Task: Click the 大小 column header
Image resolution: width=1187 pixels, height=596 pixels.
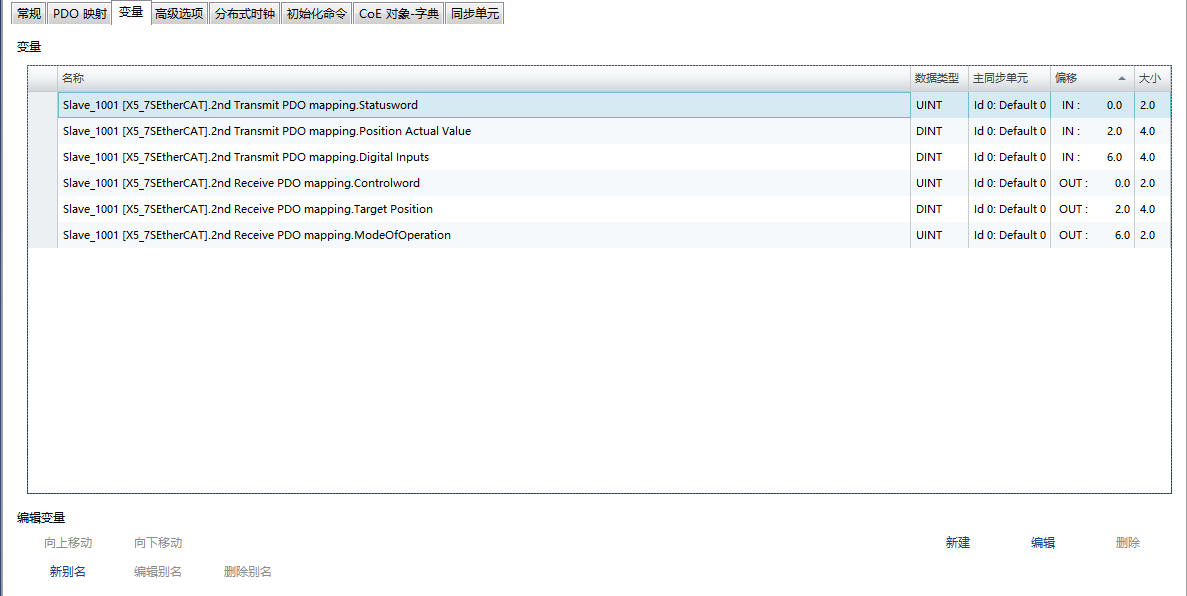Action: pyautogui.click(x=1152, y=78)
